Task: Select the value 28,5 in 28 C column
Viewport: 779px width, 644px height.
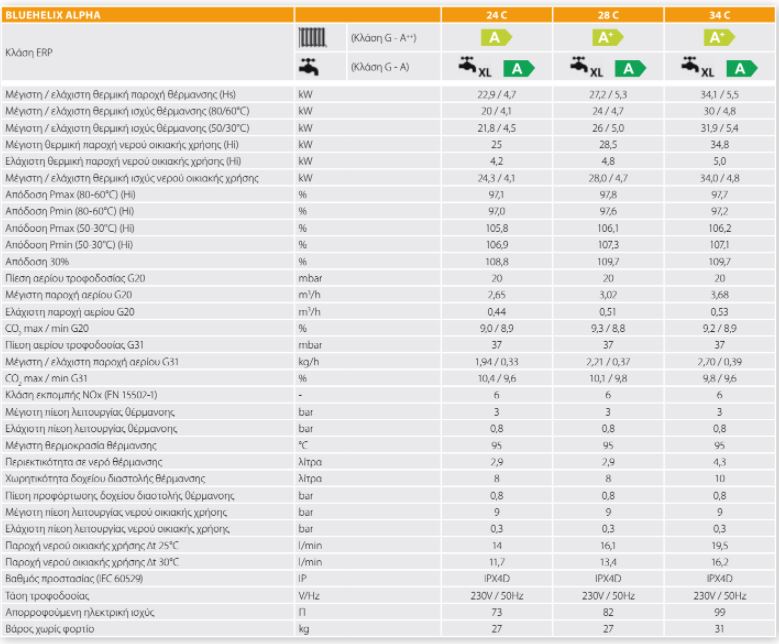Action: 608,145
